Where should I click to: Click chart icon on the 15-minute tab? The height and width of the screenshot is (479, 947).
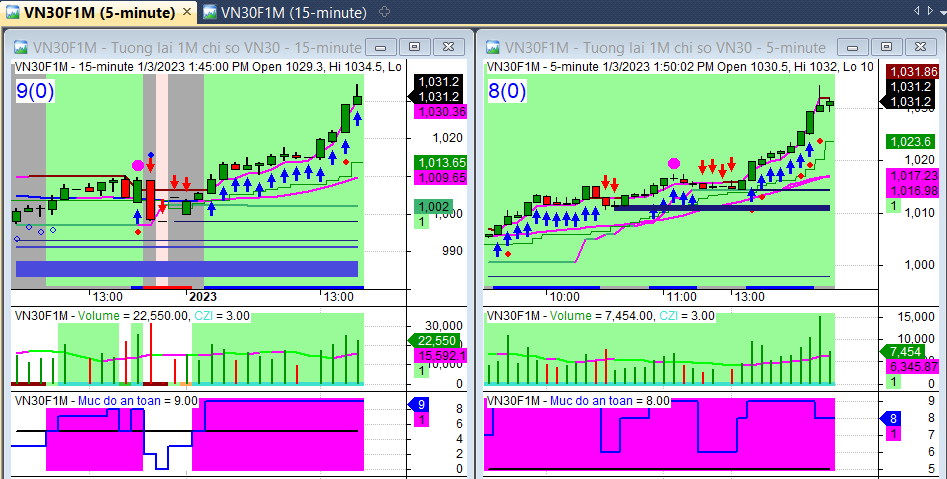click(210, 12)
